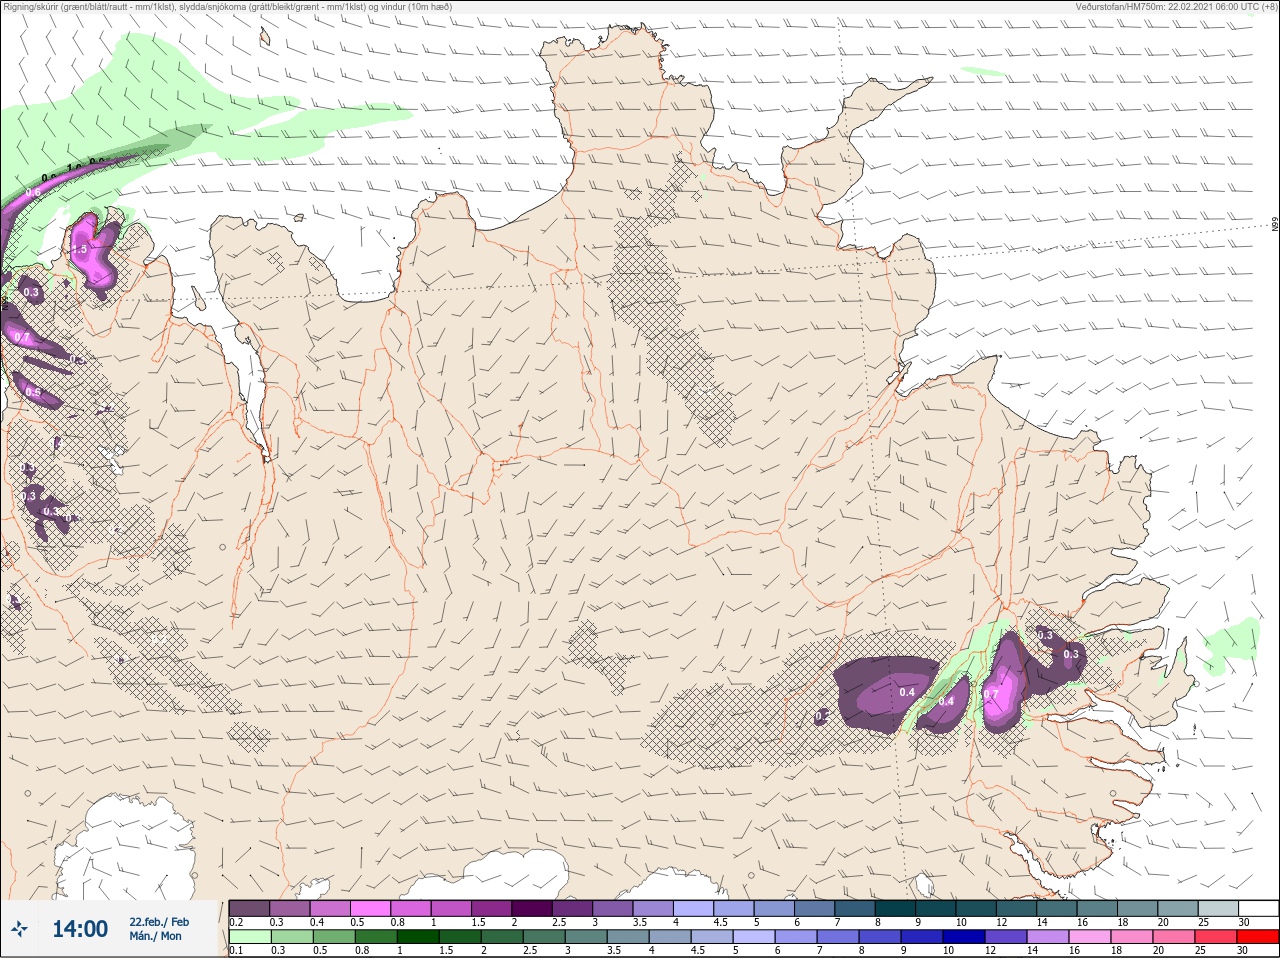Click the weather office logo icon beside 14:00
Screen dimensions: 1280x958
point(19,929)
